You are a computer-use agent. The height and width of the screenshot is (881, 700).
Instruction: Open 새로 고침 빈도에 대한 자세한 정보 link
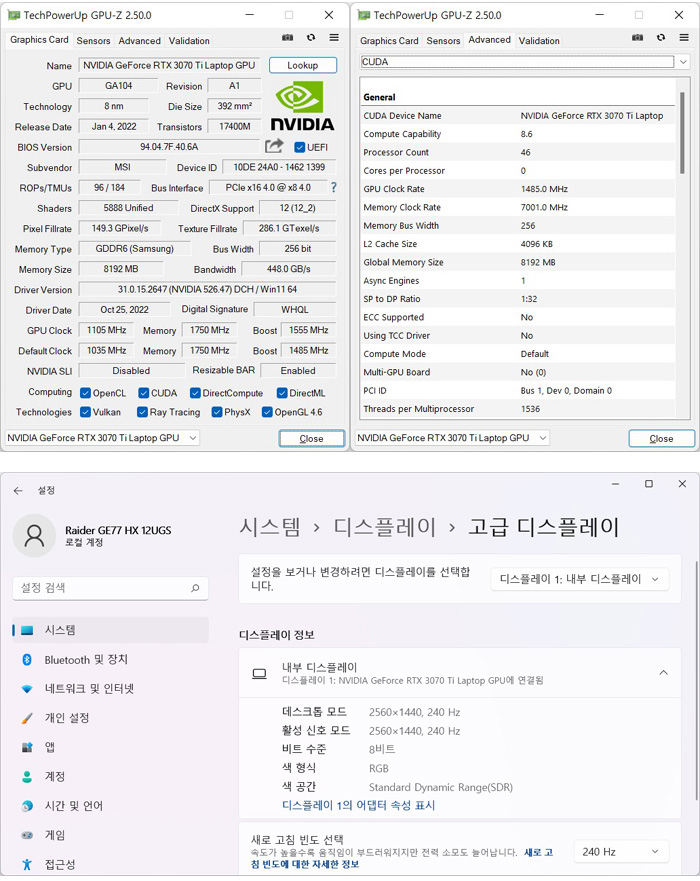pyautogui.click(x=401, y=858)
